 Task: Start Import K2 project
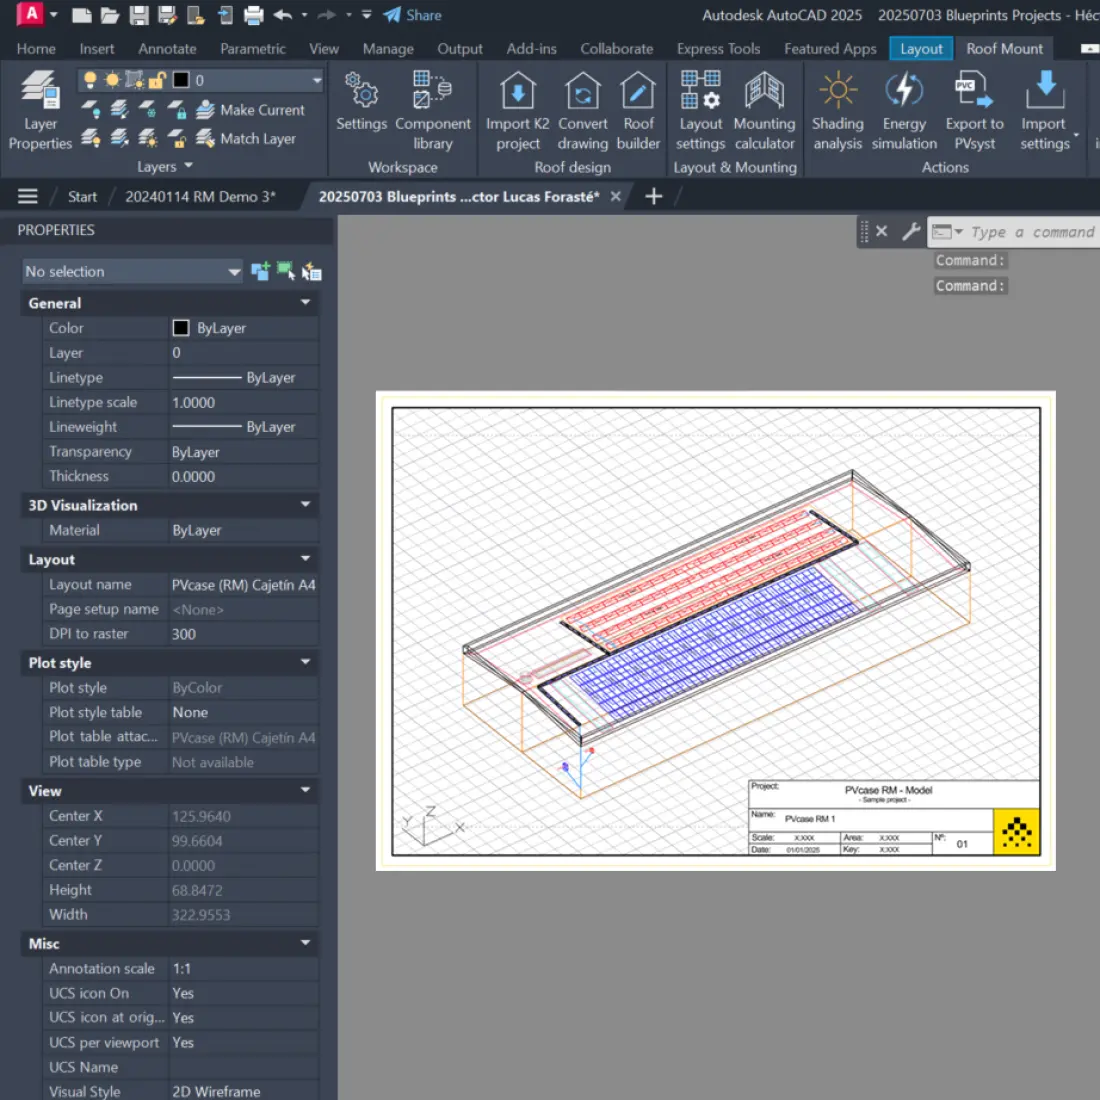[516, 110]
